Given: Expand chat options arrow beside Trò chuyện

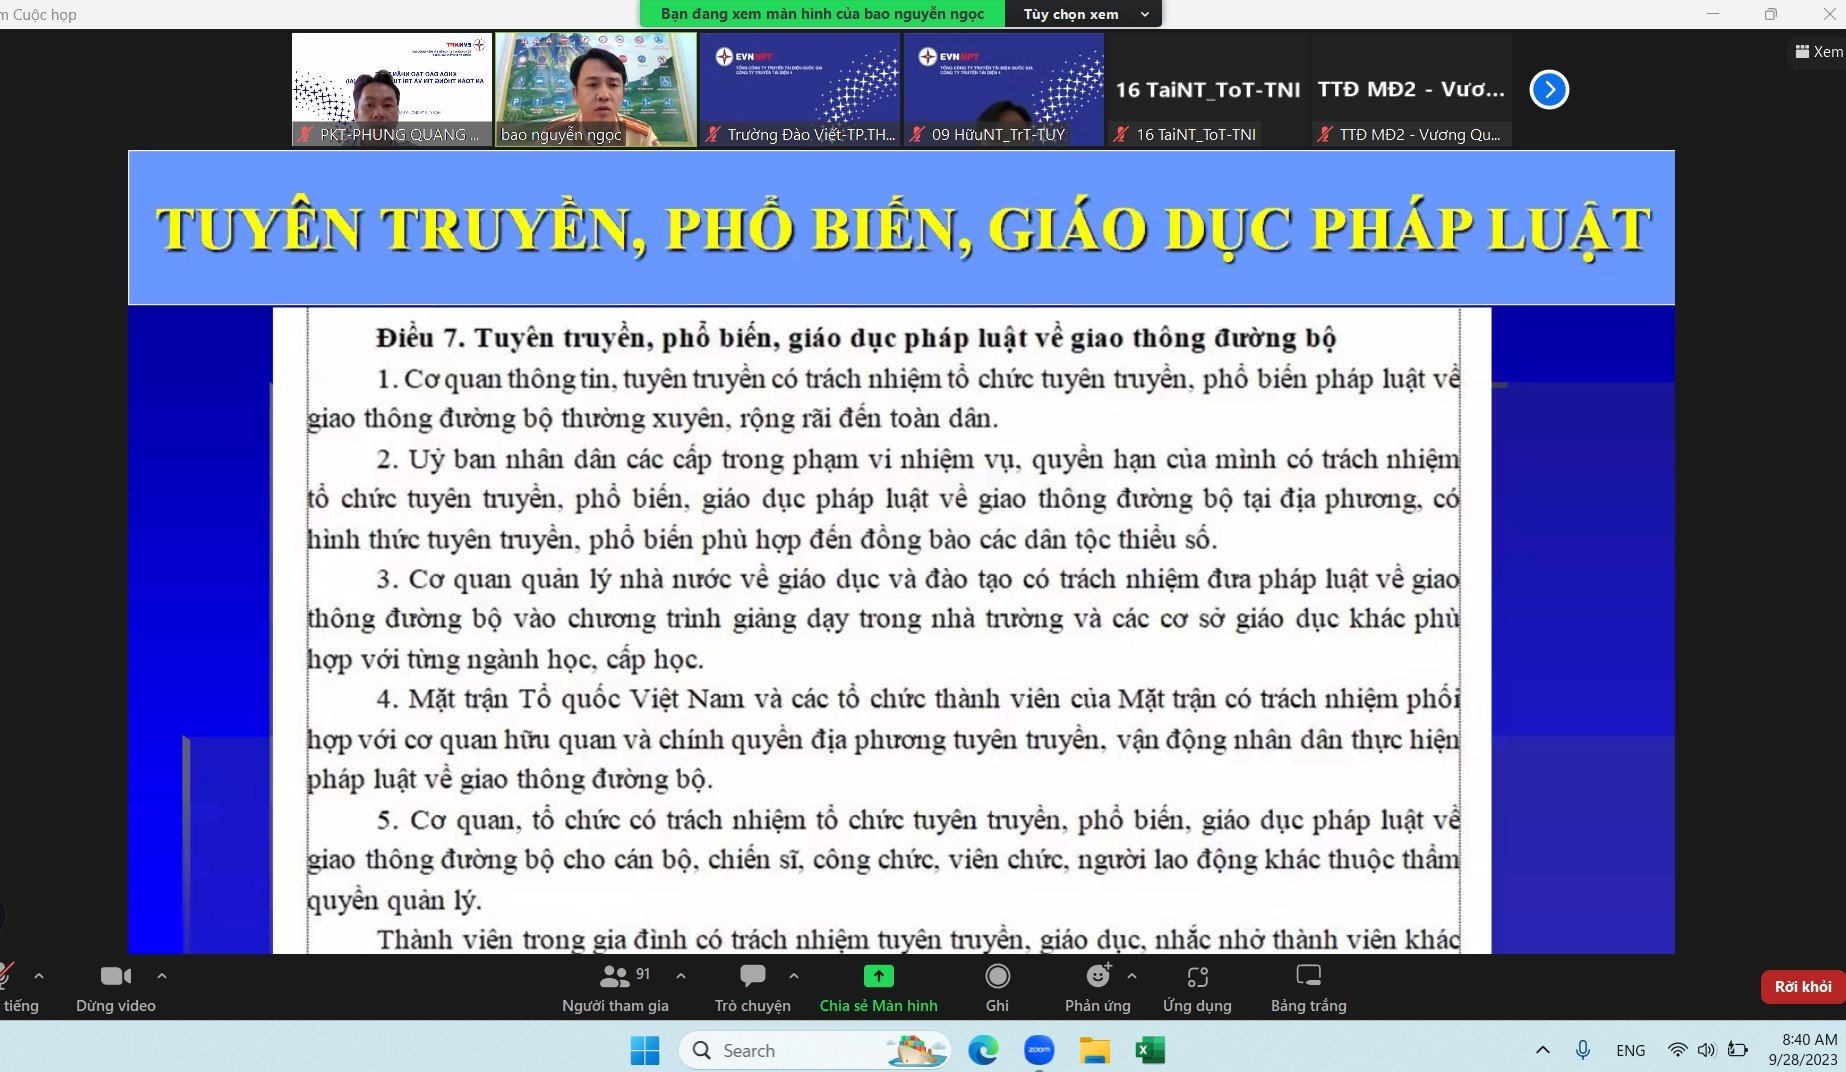Looking at the screenshot, I should [794, 976].
